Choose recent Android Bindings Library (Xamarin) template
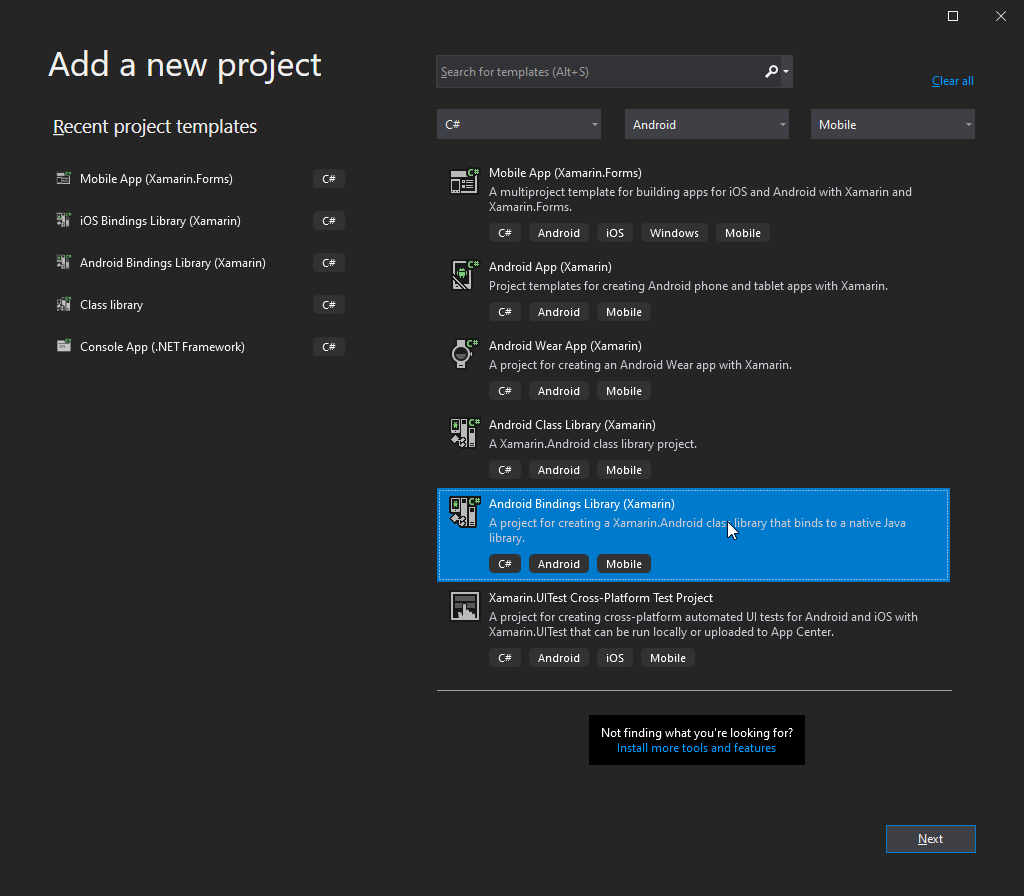 pos(200,263)
